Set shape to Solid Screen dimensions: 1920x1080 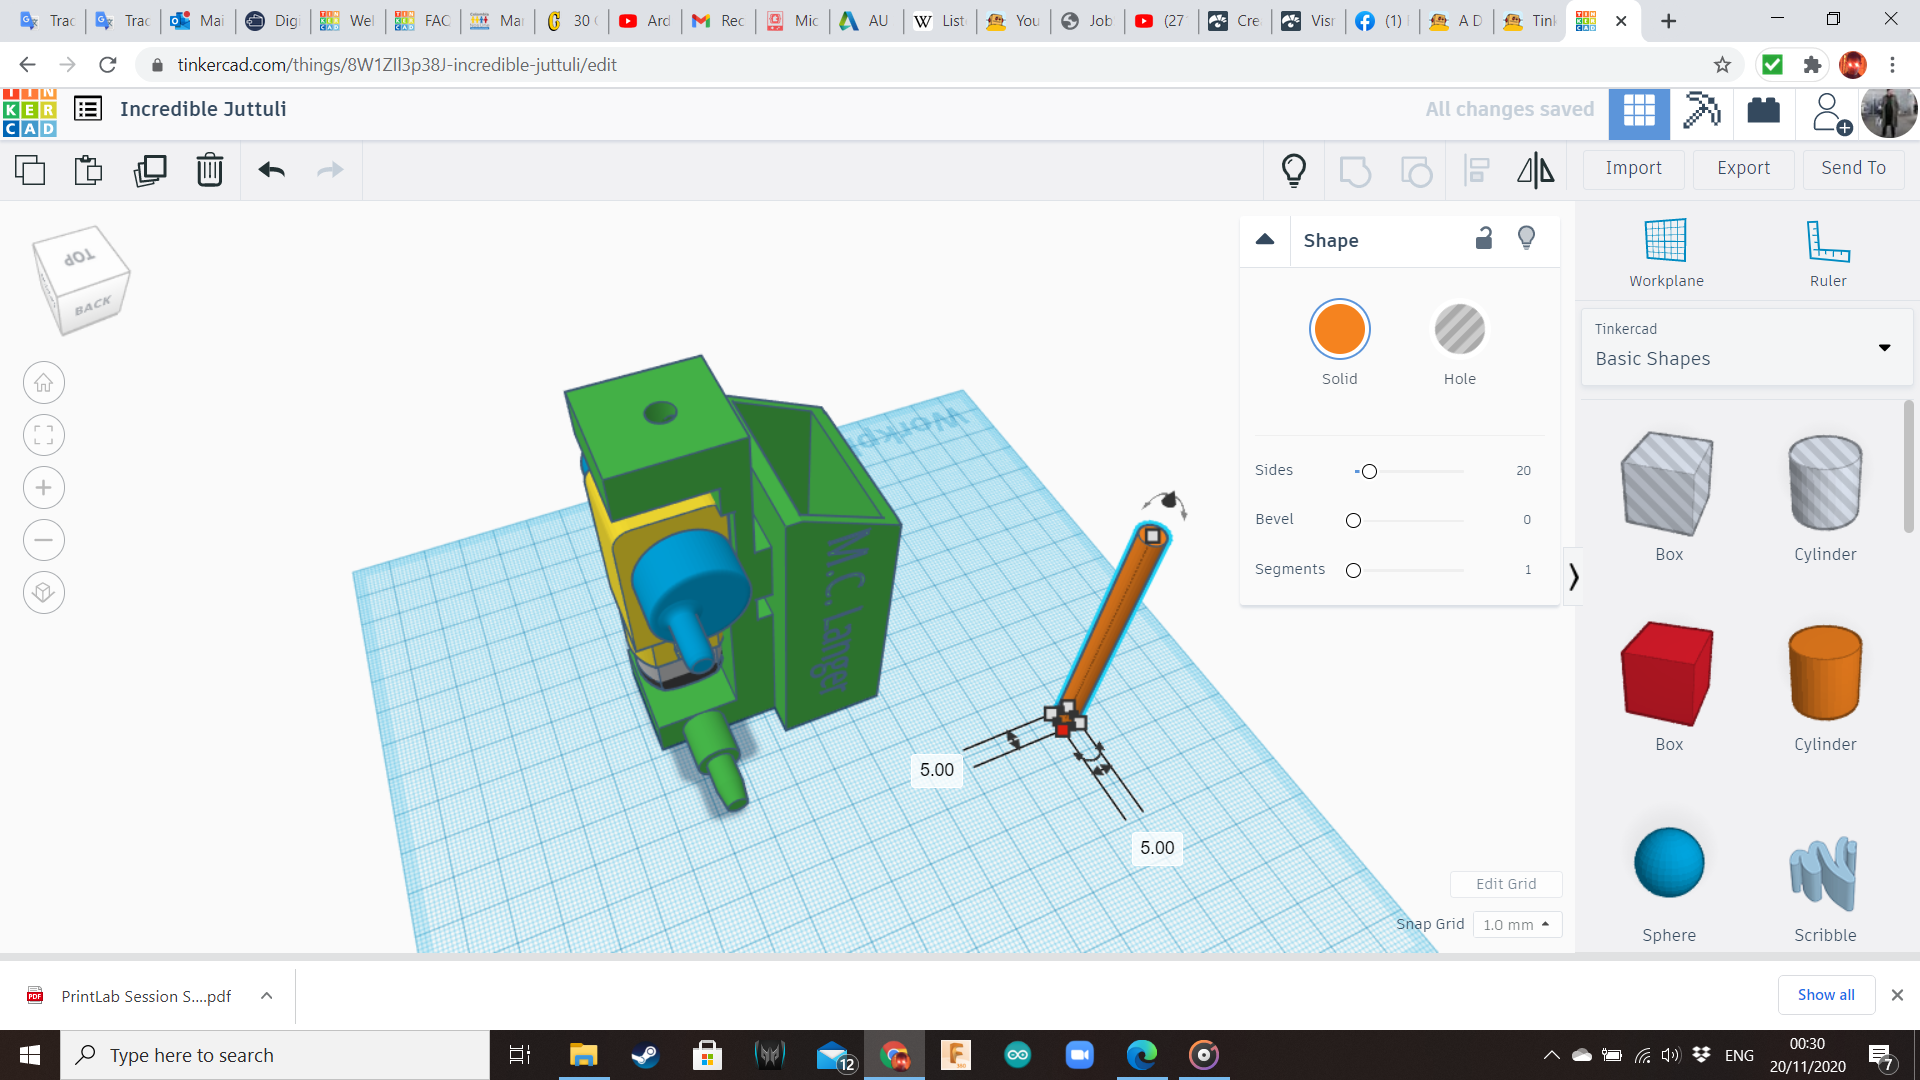pos(1339,330)
